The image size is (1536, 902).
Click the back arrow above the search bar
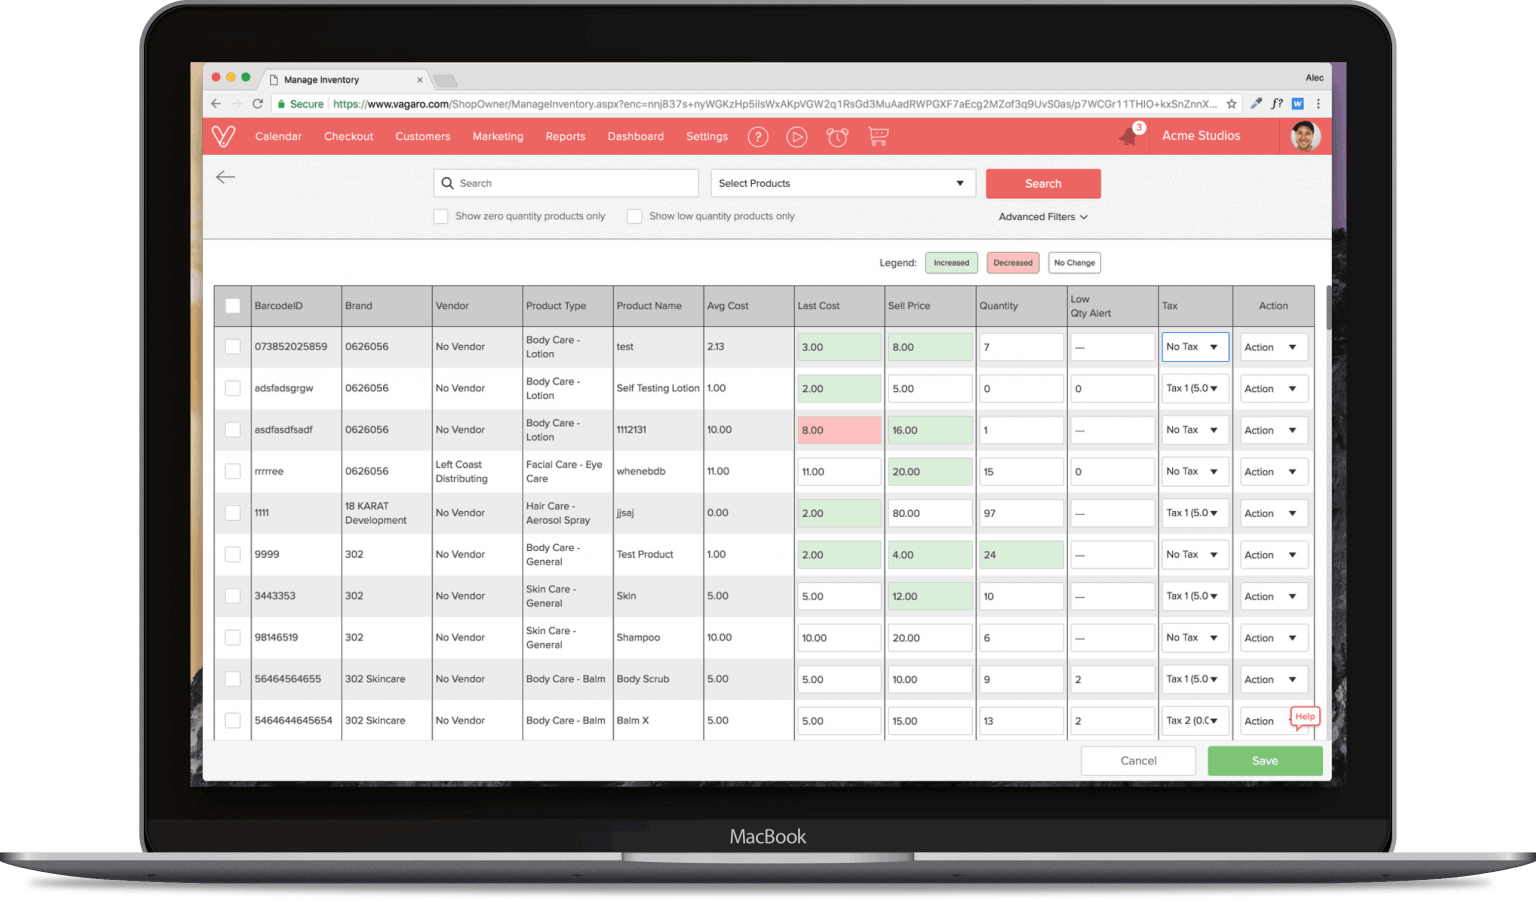click(x=226, y=177)
